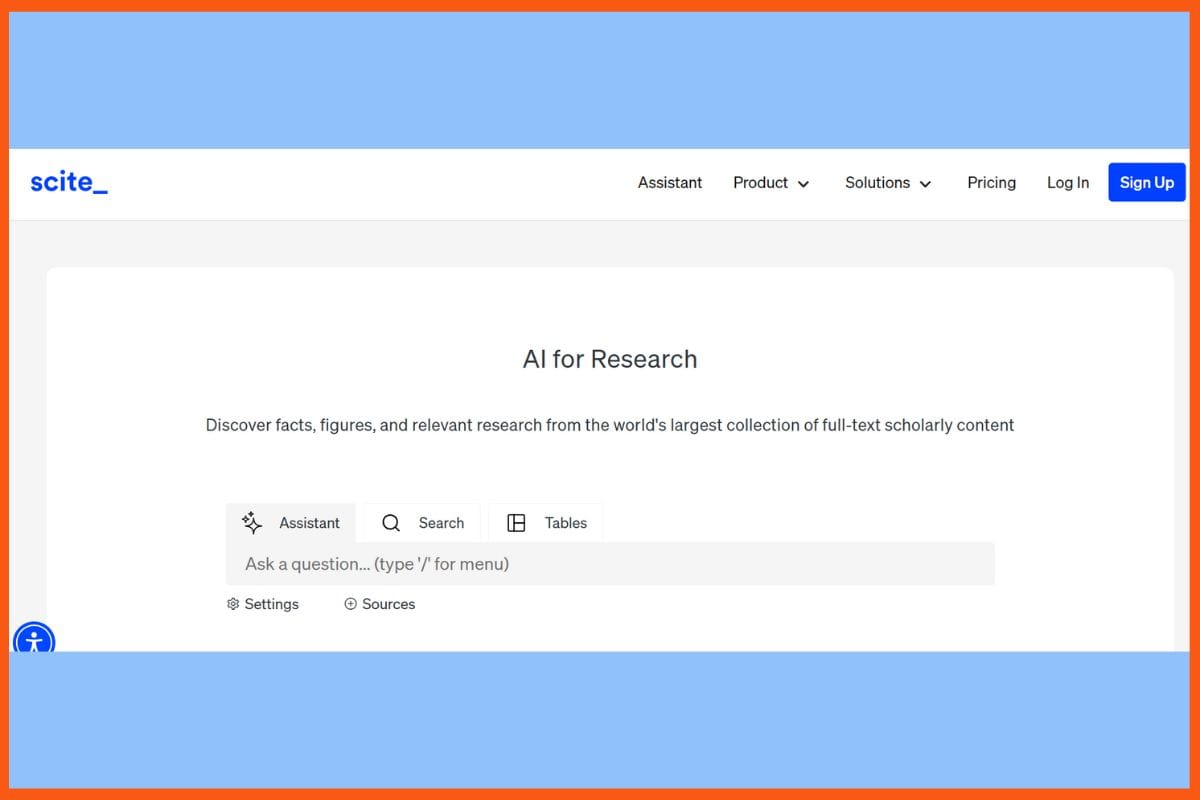
Task: Expand the Solutions dropdown
Action: (888, 183)
